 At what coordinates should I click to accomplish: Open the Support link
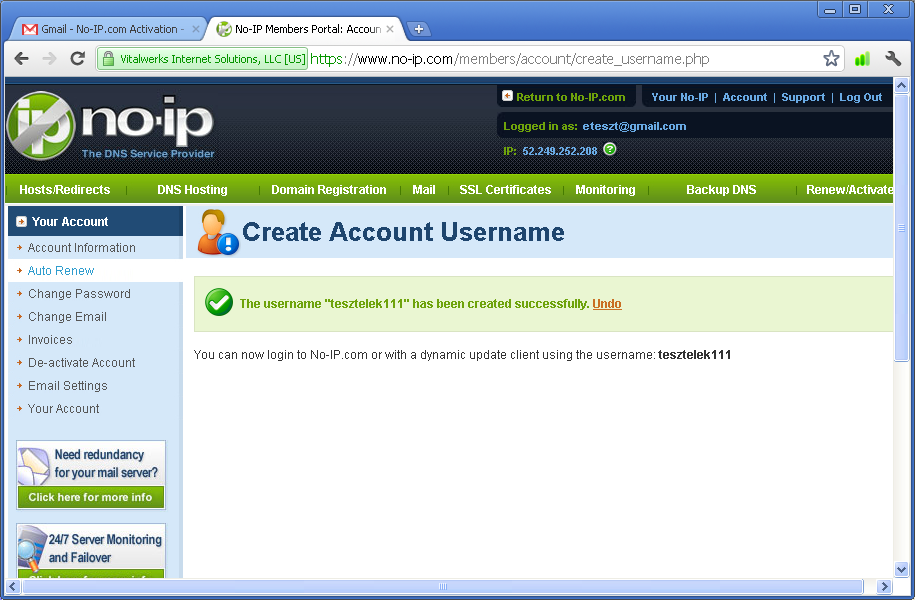click(803, 97)
